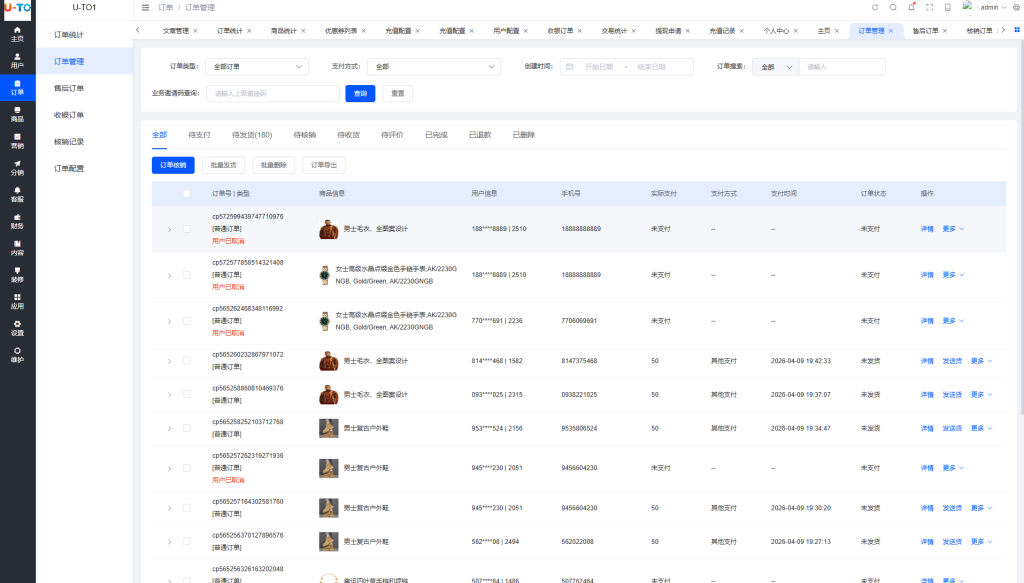This screenshot has height=583, width=1024.
Task: Open the 主页 home sidebar icon
Action: pyautogui.click(x=17, y=34)
